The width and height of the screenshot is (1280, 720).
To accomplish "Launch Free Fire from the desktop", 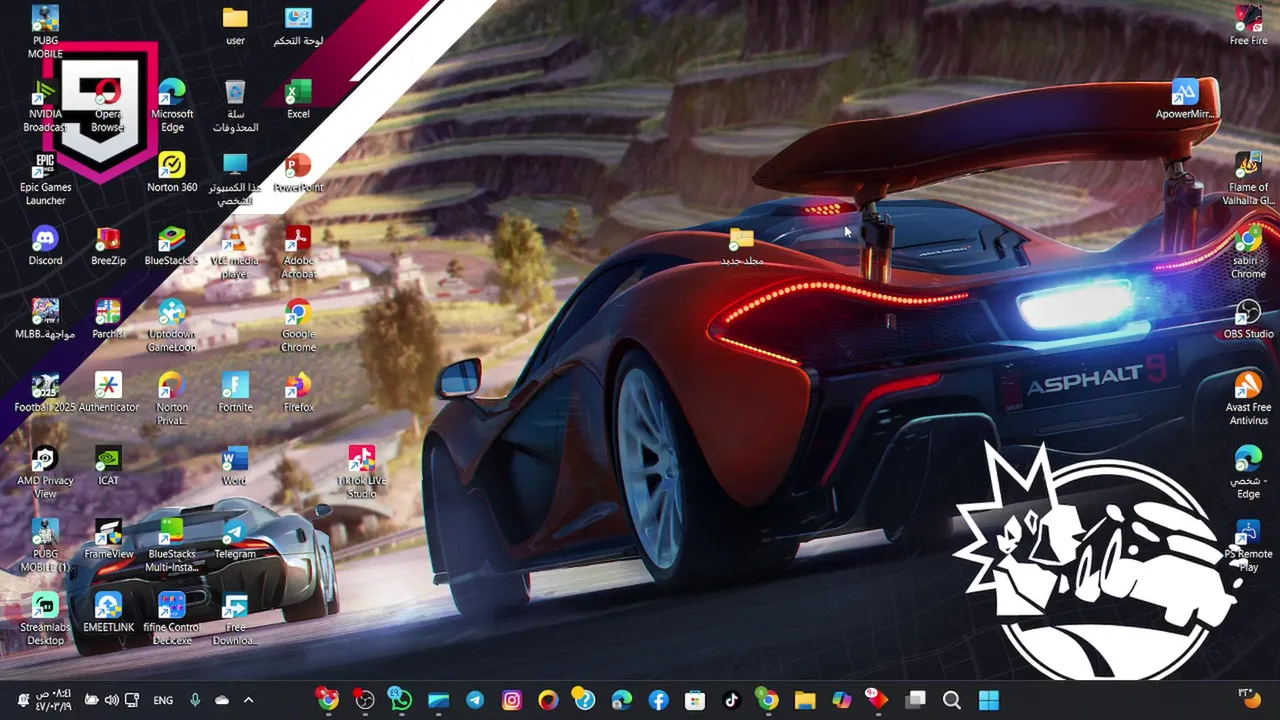I will point(1248,27).
